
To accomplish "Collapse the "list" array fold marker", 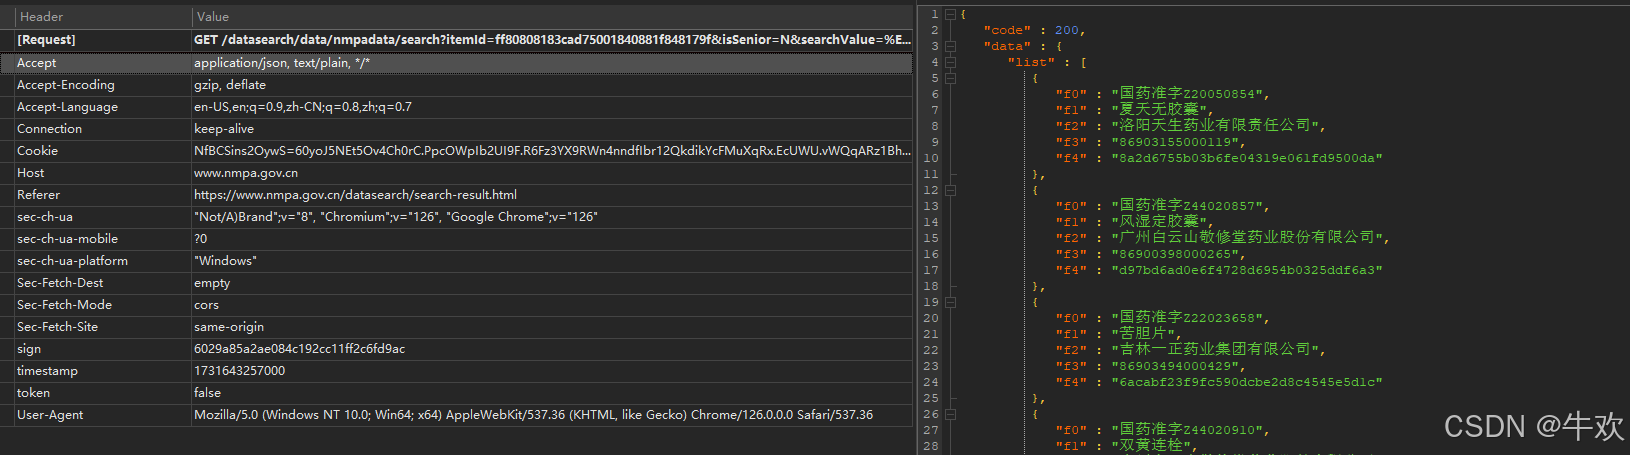I will [950, 62].
